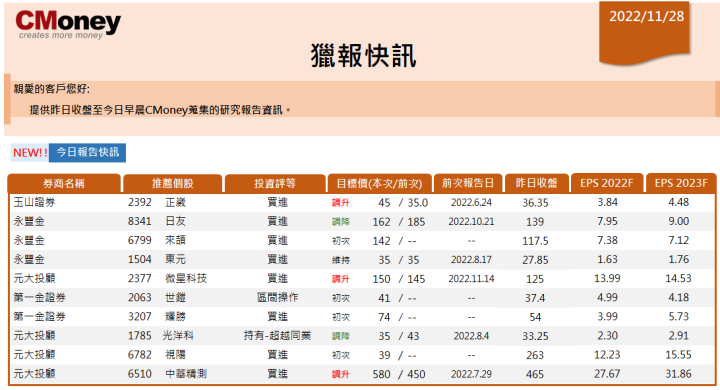The height and width of the screenshot is (390, 720).
Task: Click stock 8341 日友
Action: (x=157, y=221)
